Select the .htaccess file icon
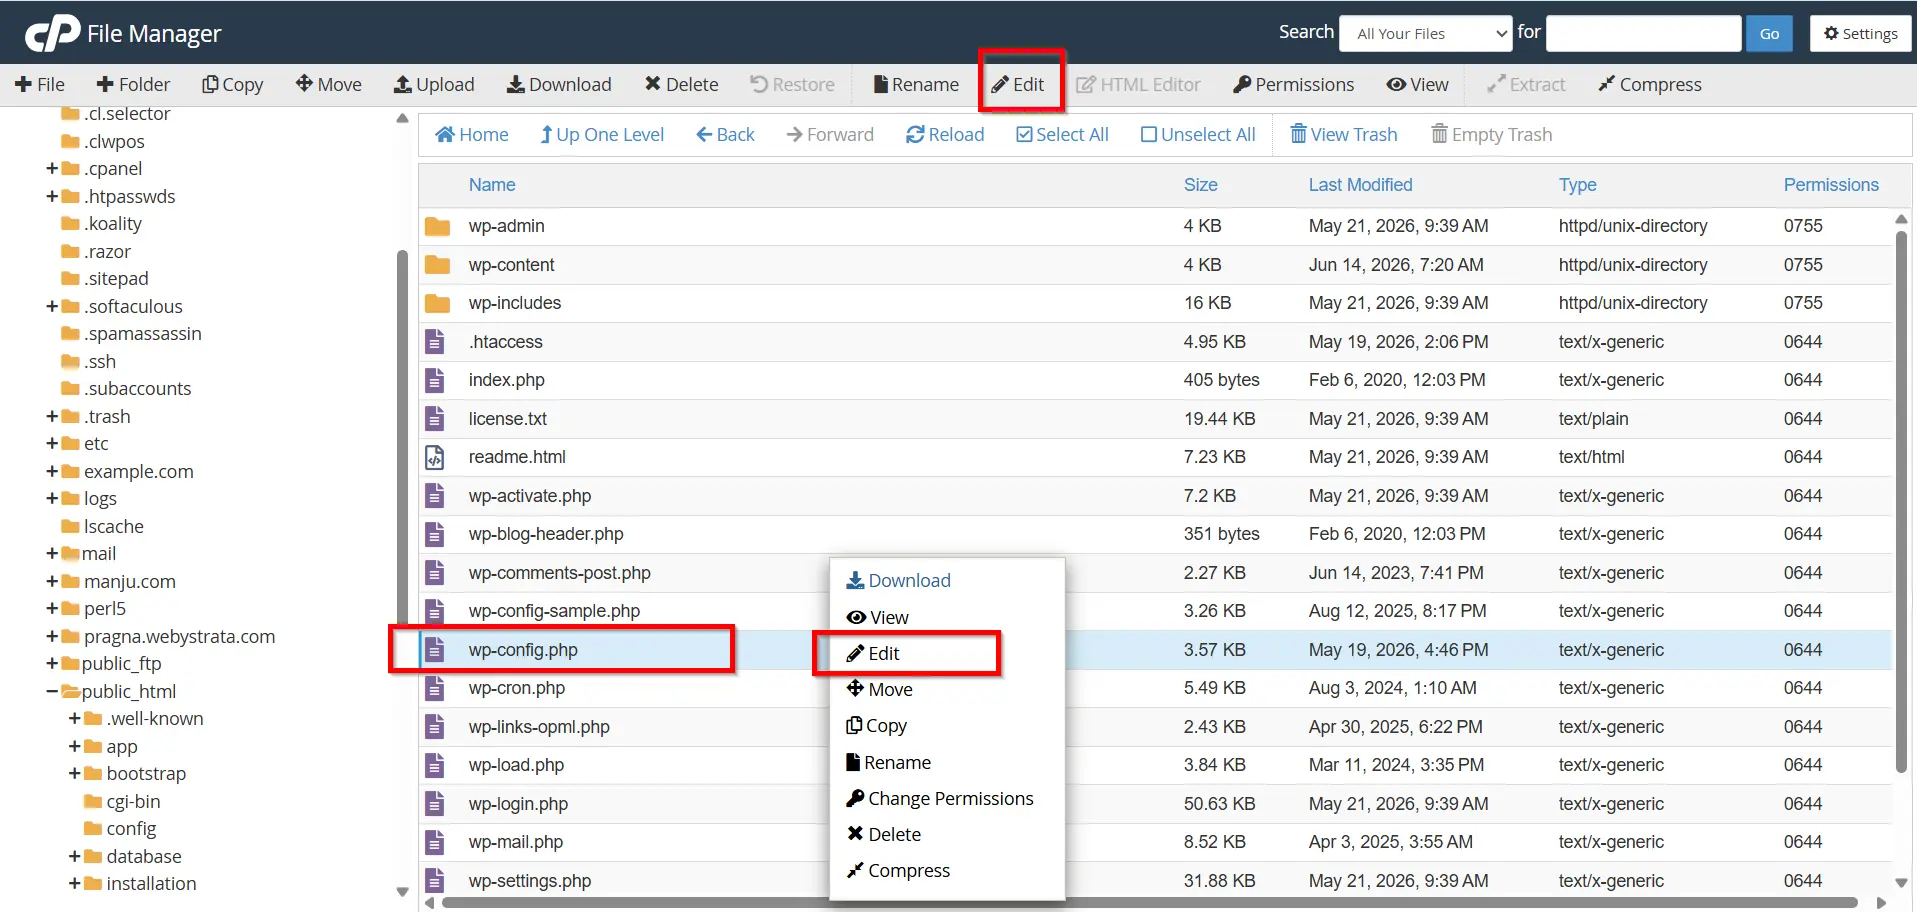1917x912 pixels. click(435, 342)
